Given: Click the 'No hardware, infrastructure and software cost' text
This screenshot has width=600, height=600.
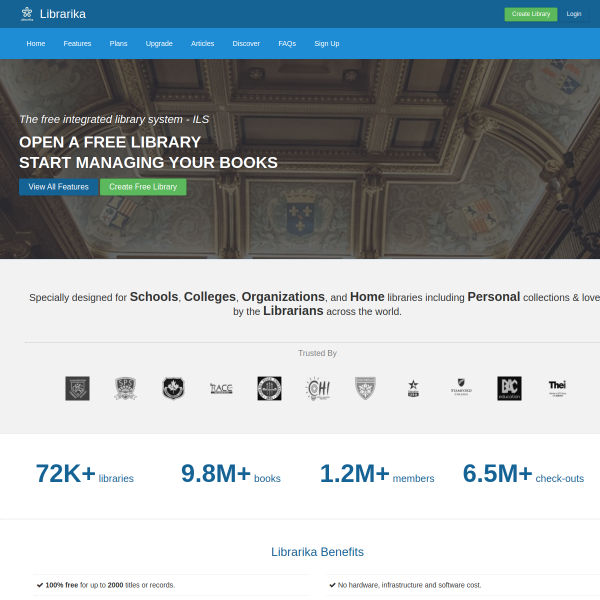Looking at the screenshot, I should click(x=409, y=585).
